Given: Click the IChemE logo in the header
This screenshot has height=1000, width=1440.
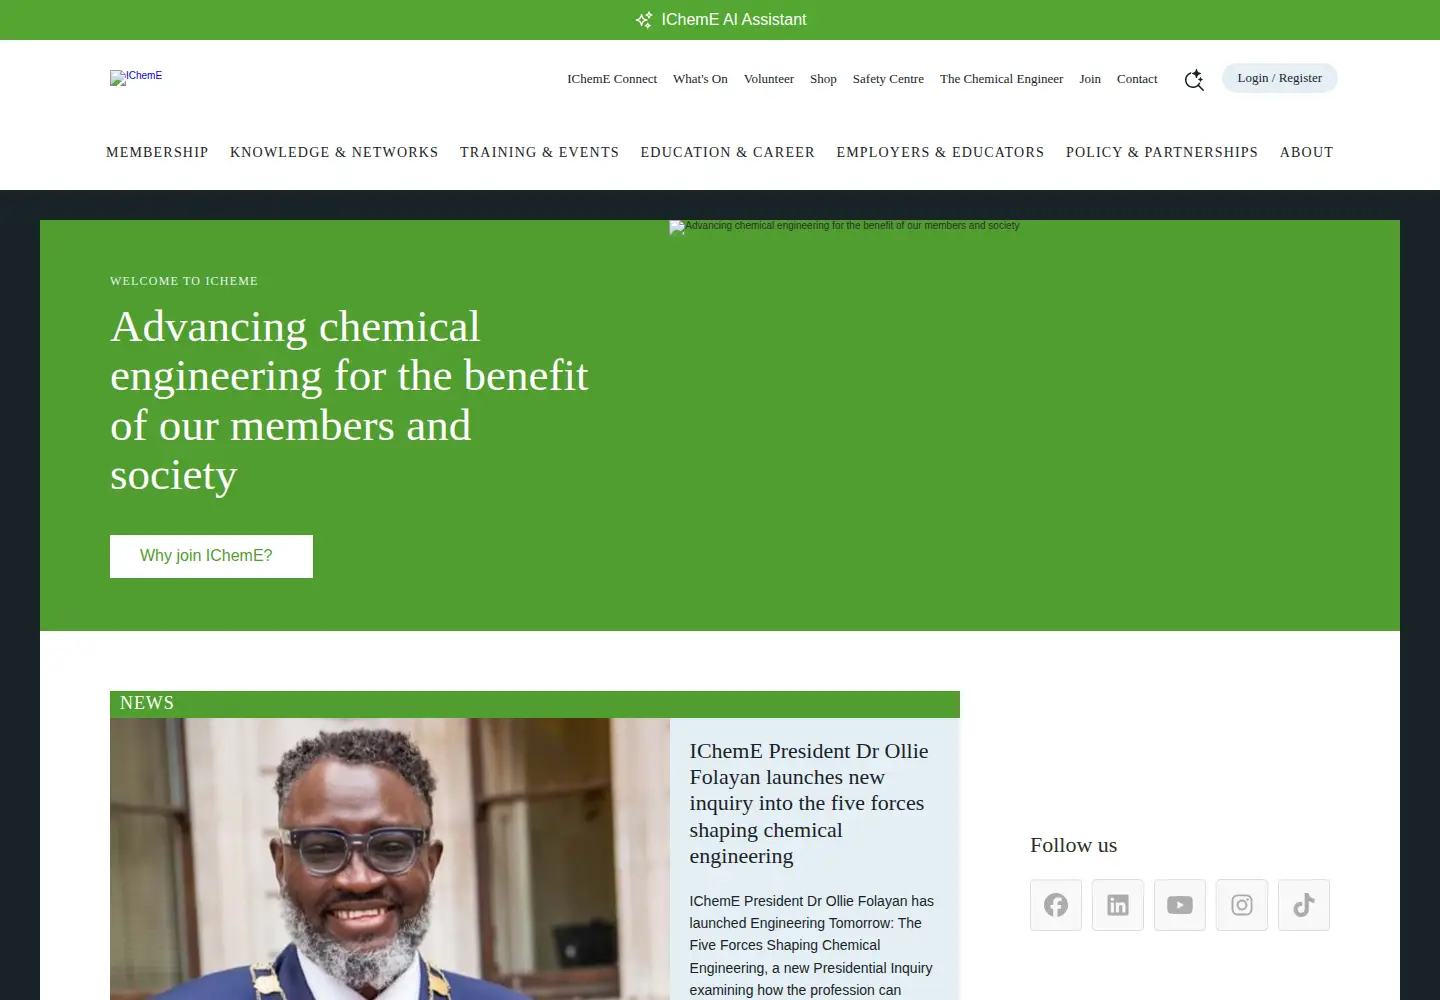Looking at the screenshot, I should pos(136,77).
